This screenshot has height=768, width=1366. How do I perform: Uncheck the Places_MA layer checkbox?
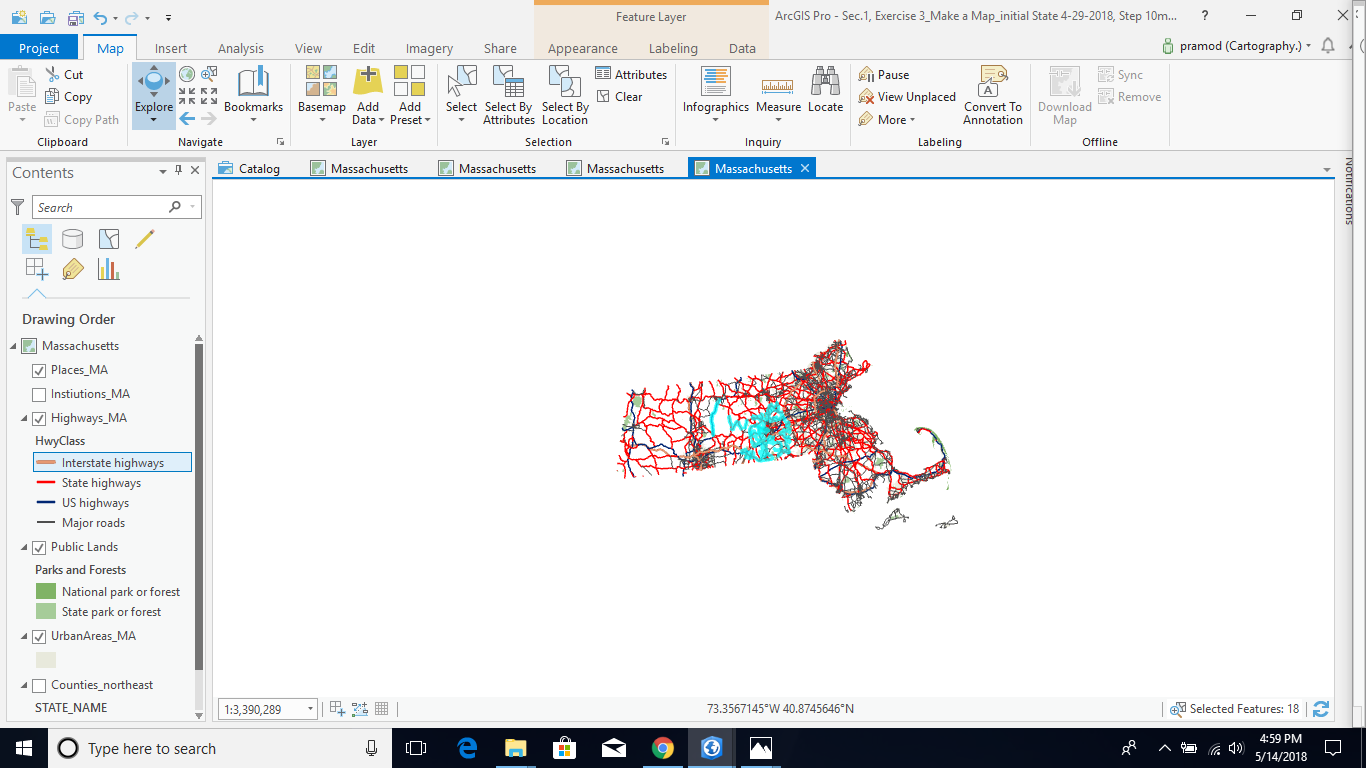coord(40,370)
